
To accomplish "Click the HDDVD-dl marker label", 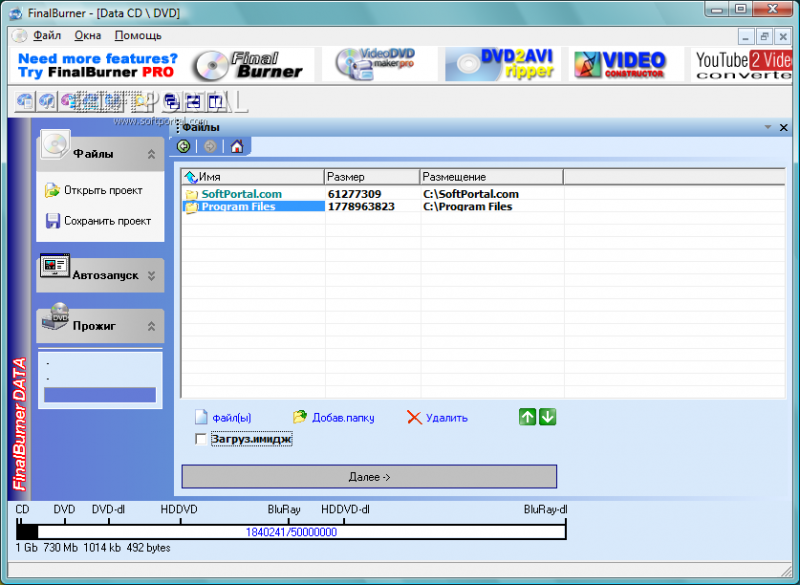I will (x=345, y=510).
